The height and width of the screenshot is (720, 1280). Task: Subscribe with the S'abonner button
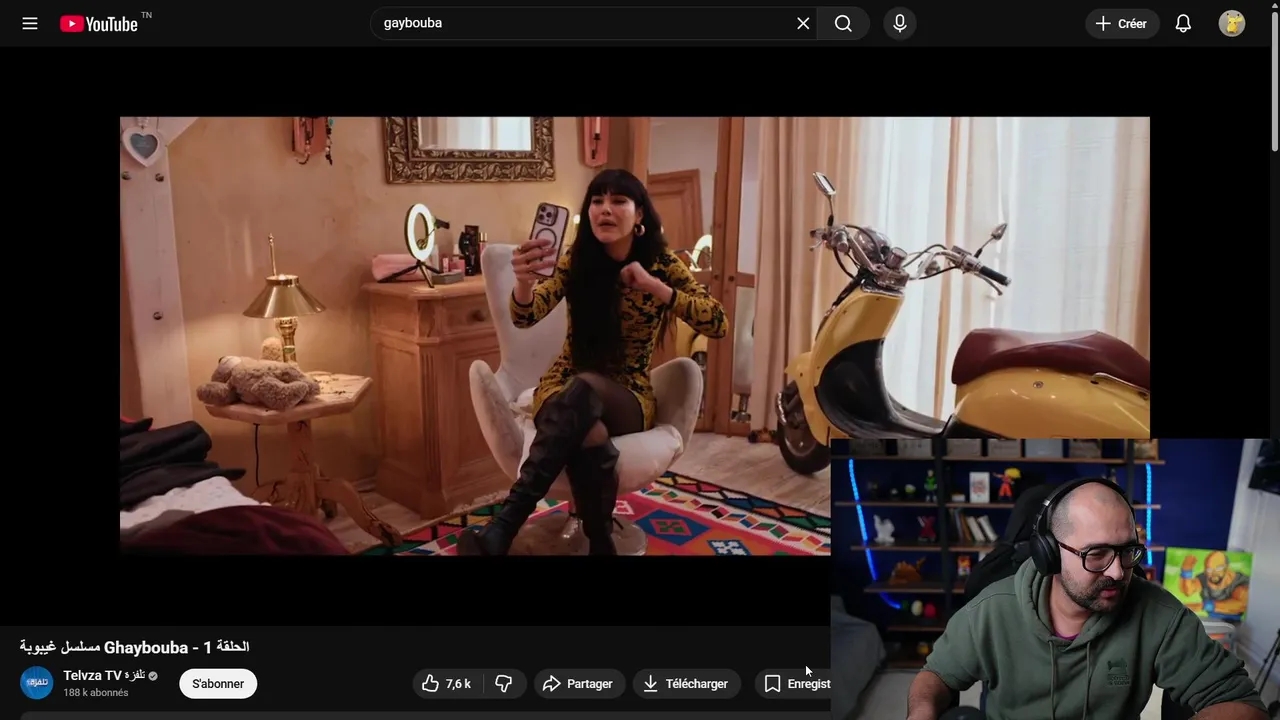pos(218,684)
